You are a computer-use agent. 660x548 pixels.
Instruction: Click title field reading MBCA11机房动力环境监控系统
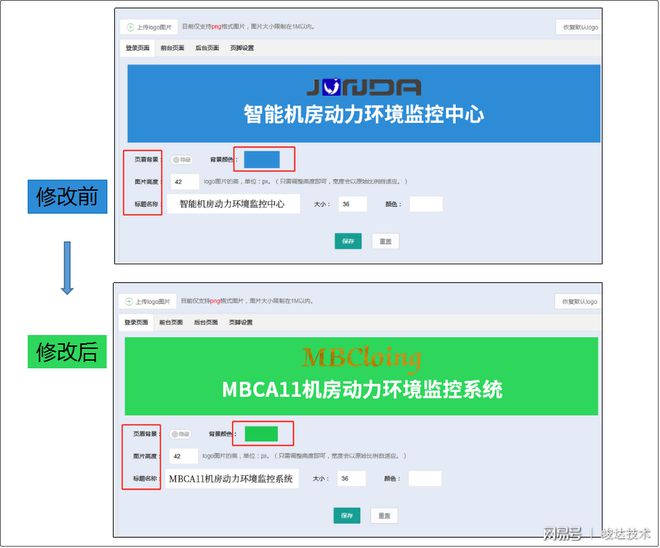(232, 479)
